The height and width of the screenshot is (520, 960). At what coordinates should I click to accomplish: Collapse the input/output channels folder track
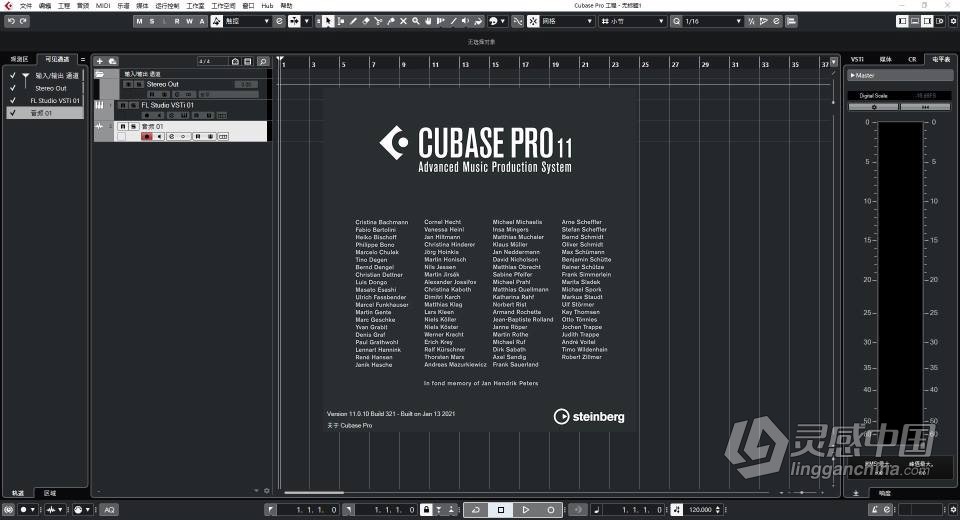pyautogui.click(x=100, y=74)
